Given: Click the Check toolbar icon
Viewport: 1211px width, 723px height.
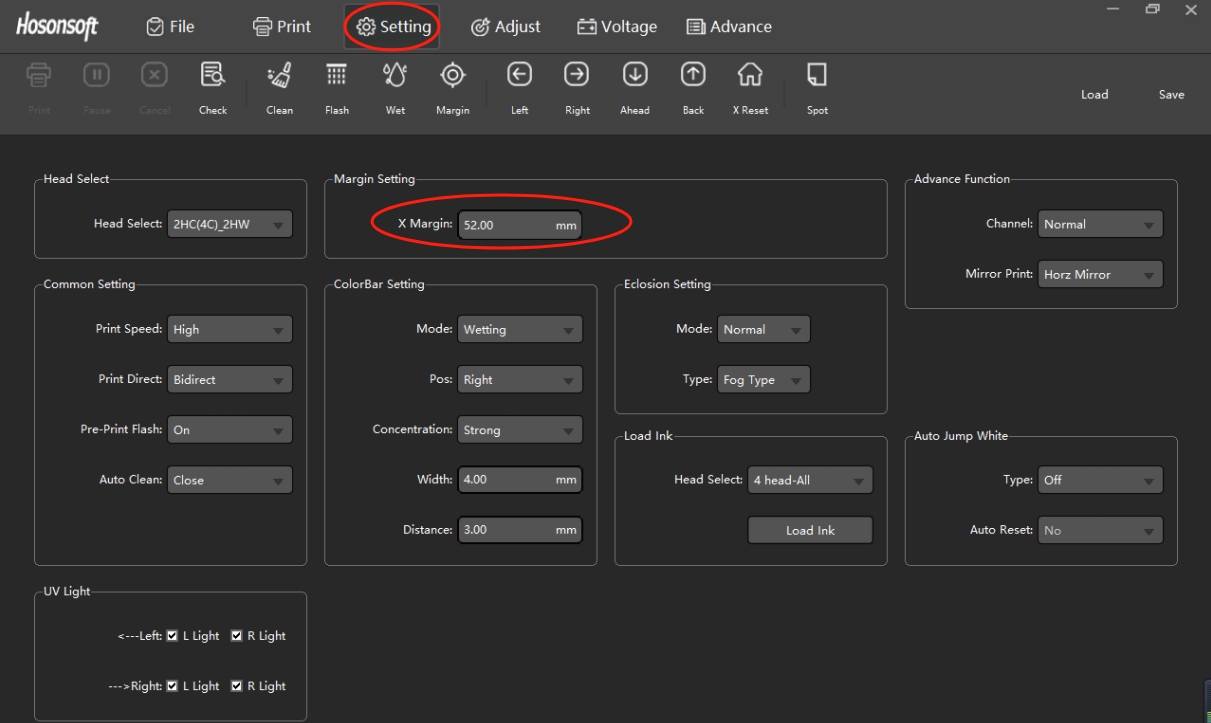Looking at the screenshot, I should (212, 77).
